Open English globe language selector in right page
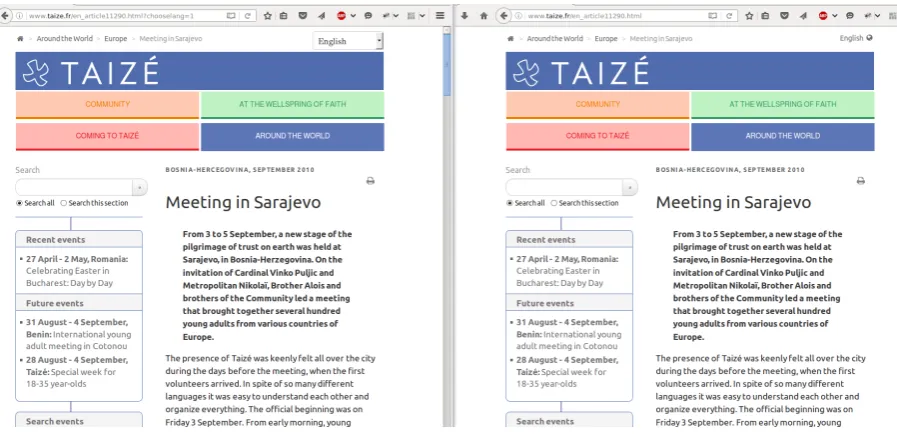Screen dimensions: 897x434 856,38
